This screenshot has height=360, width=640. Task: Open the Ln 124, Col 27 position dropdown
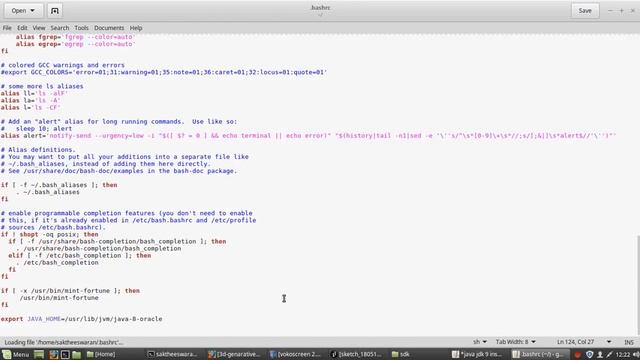584,342
